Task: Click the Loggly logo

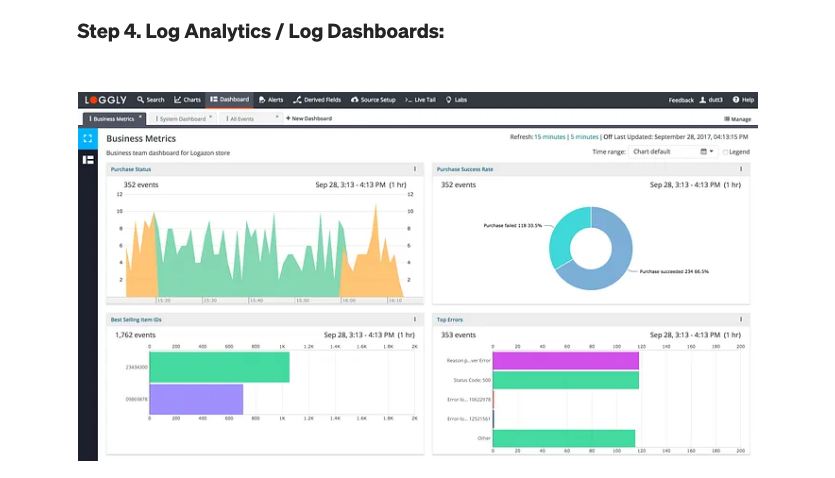Action: [107, 100]
